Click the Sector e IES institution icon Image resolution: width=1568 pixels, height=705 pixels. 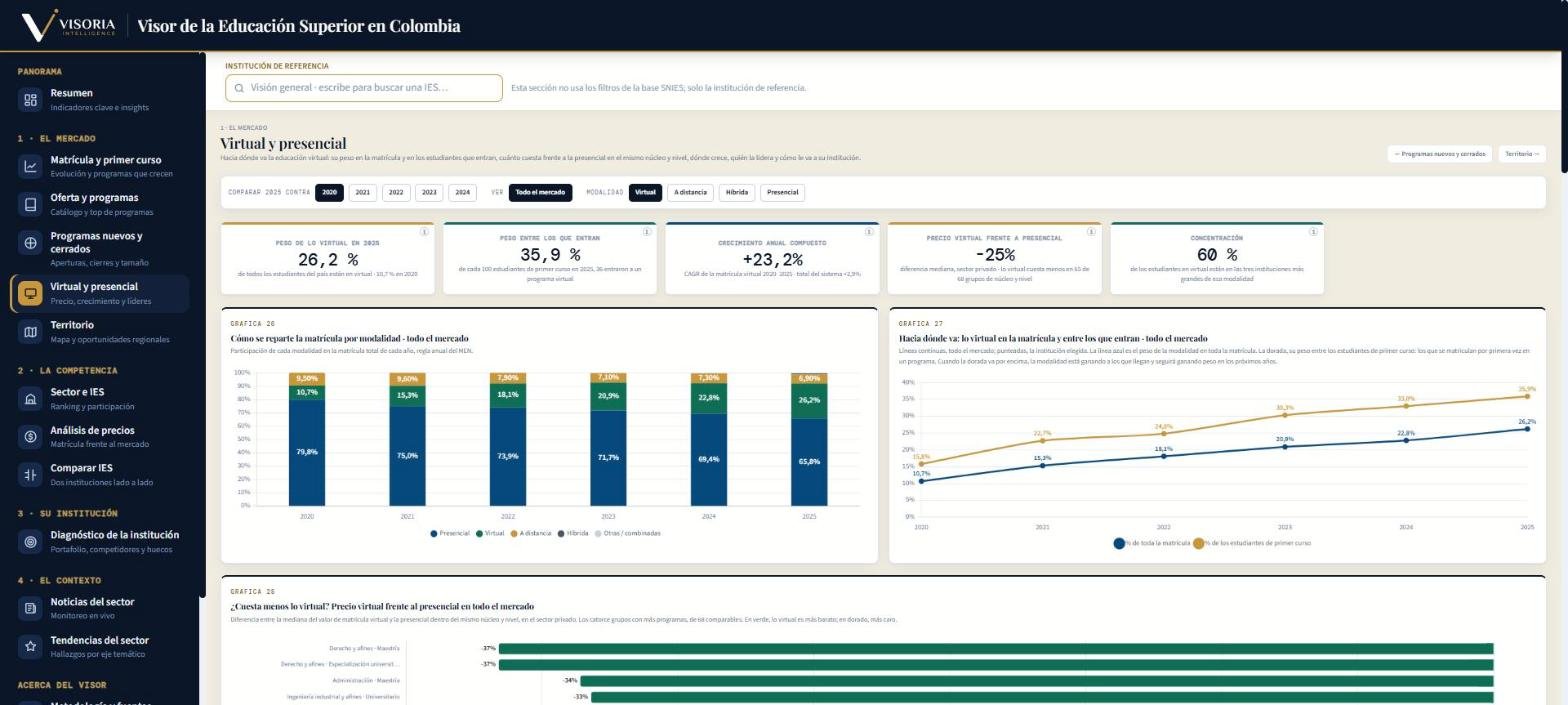point(30,399)
